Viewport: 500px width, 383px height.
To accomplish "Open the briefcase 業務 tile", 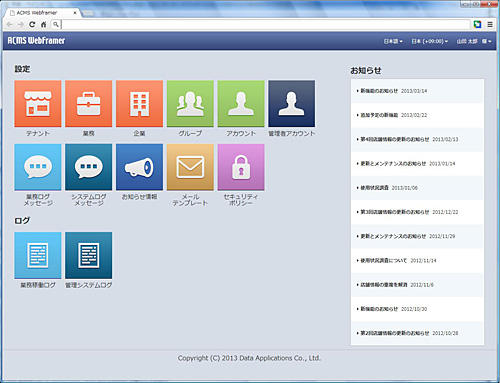I will coord(88,104).
